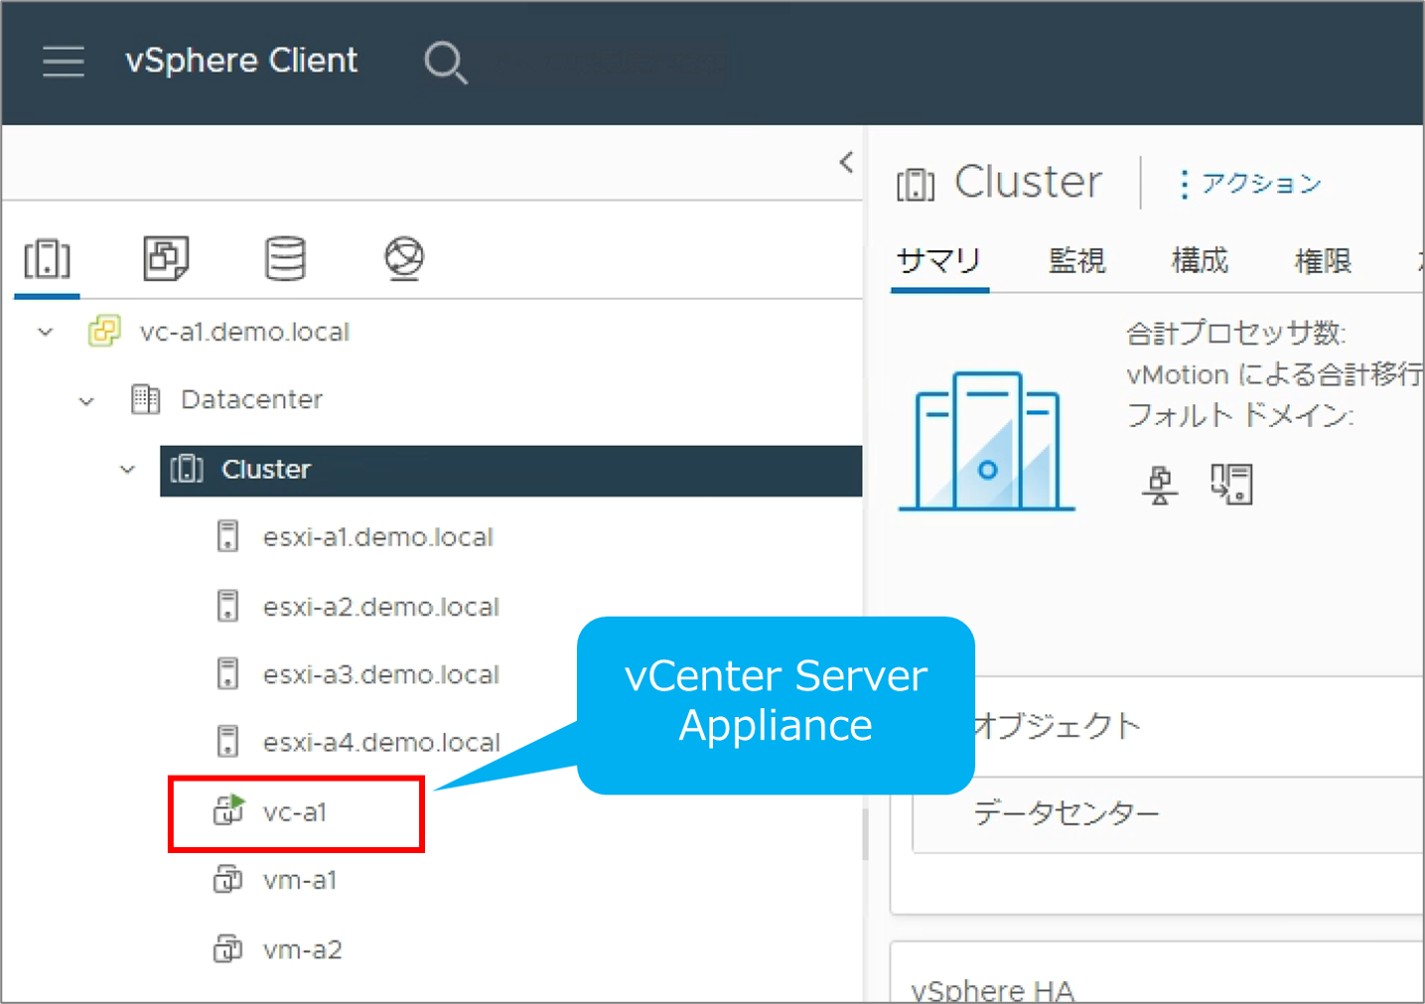Switch to VMs and Templates view

pyautogui.click(x=165, y=259)
